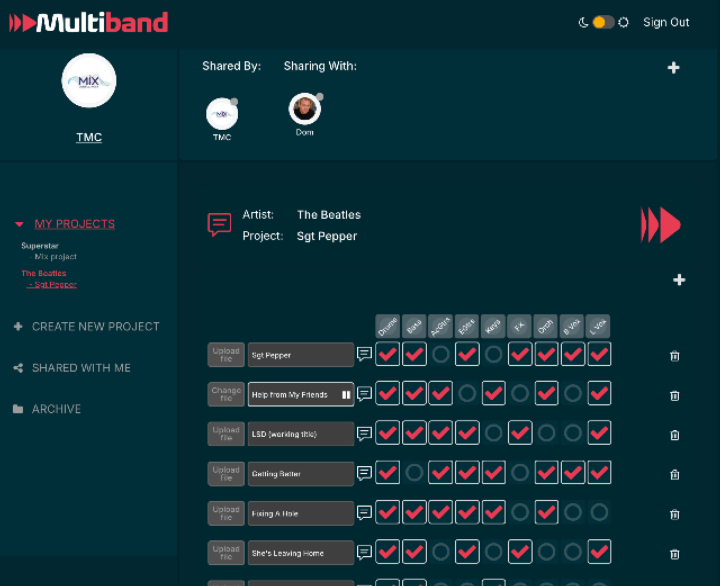The height and width of the screenshot is (586, 720).
Task: Add a collaborator with the plus icon
Action: 673,68
